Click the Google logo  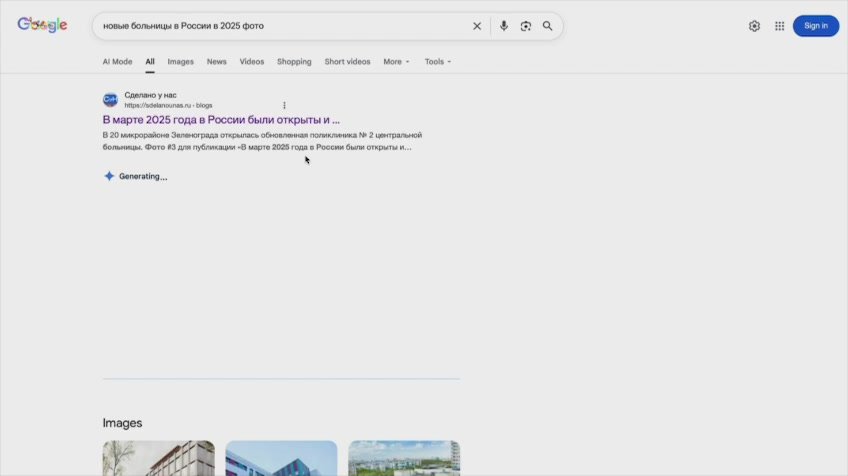42,25
